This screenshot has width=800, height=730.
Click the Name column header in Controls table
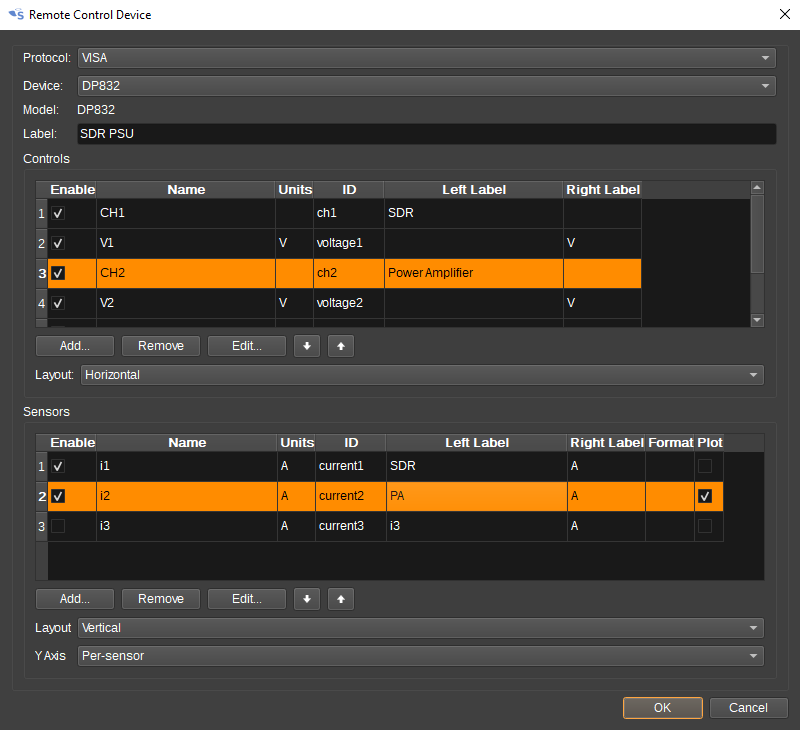tap(186, 189)
